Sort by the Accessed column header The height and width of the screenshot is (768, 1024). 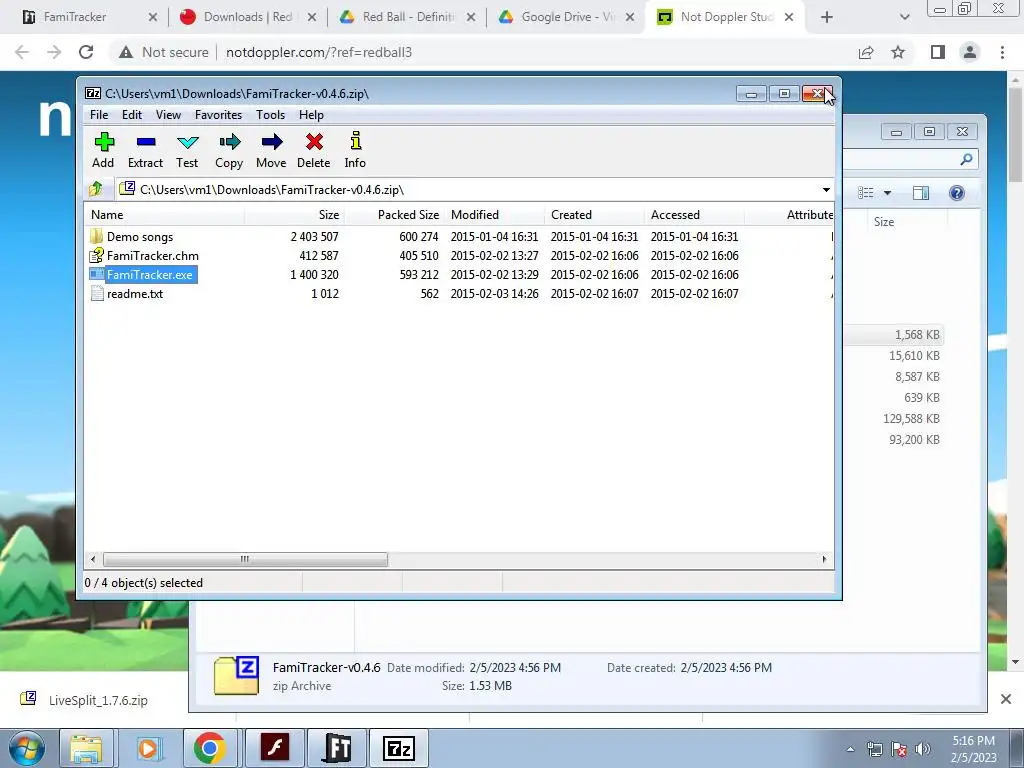[694, 215]
